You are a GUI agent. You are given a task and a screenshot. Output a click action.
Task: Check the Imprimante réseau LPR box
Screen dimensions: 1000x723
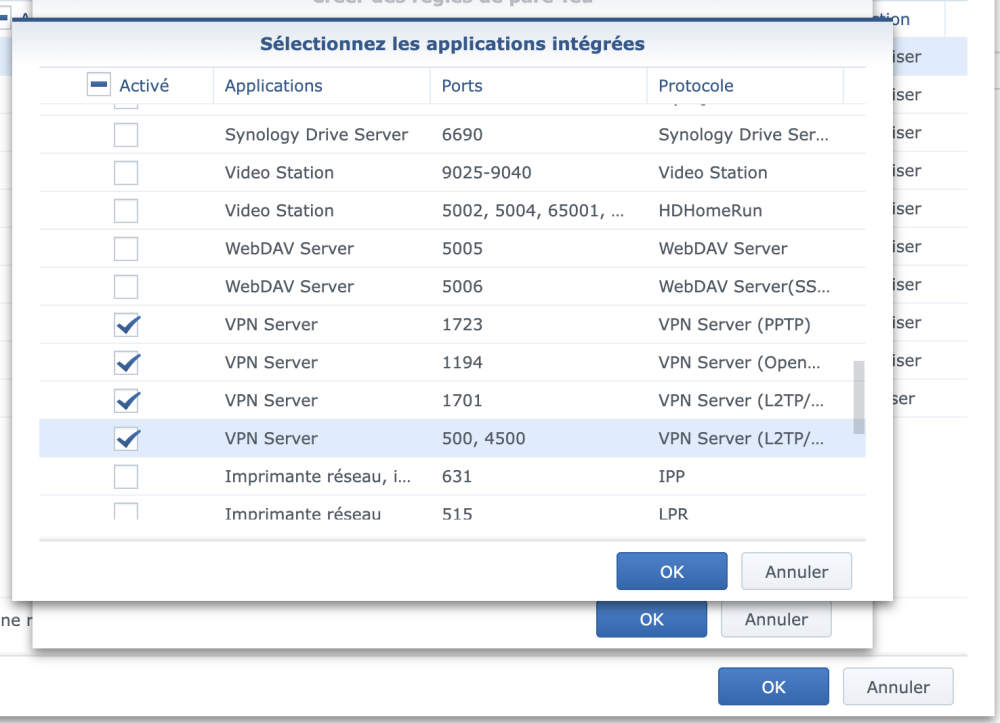coord(126,511)
